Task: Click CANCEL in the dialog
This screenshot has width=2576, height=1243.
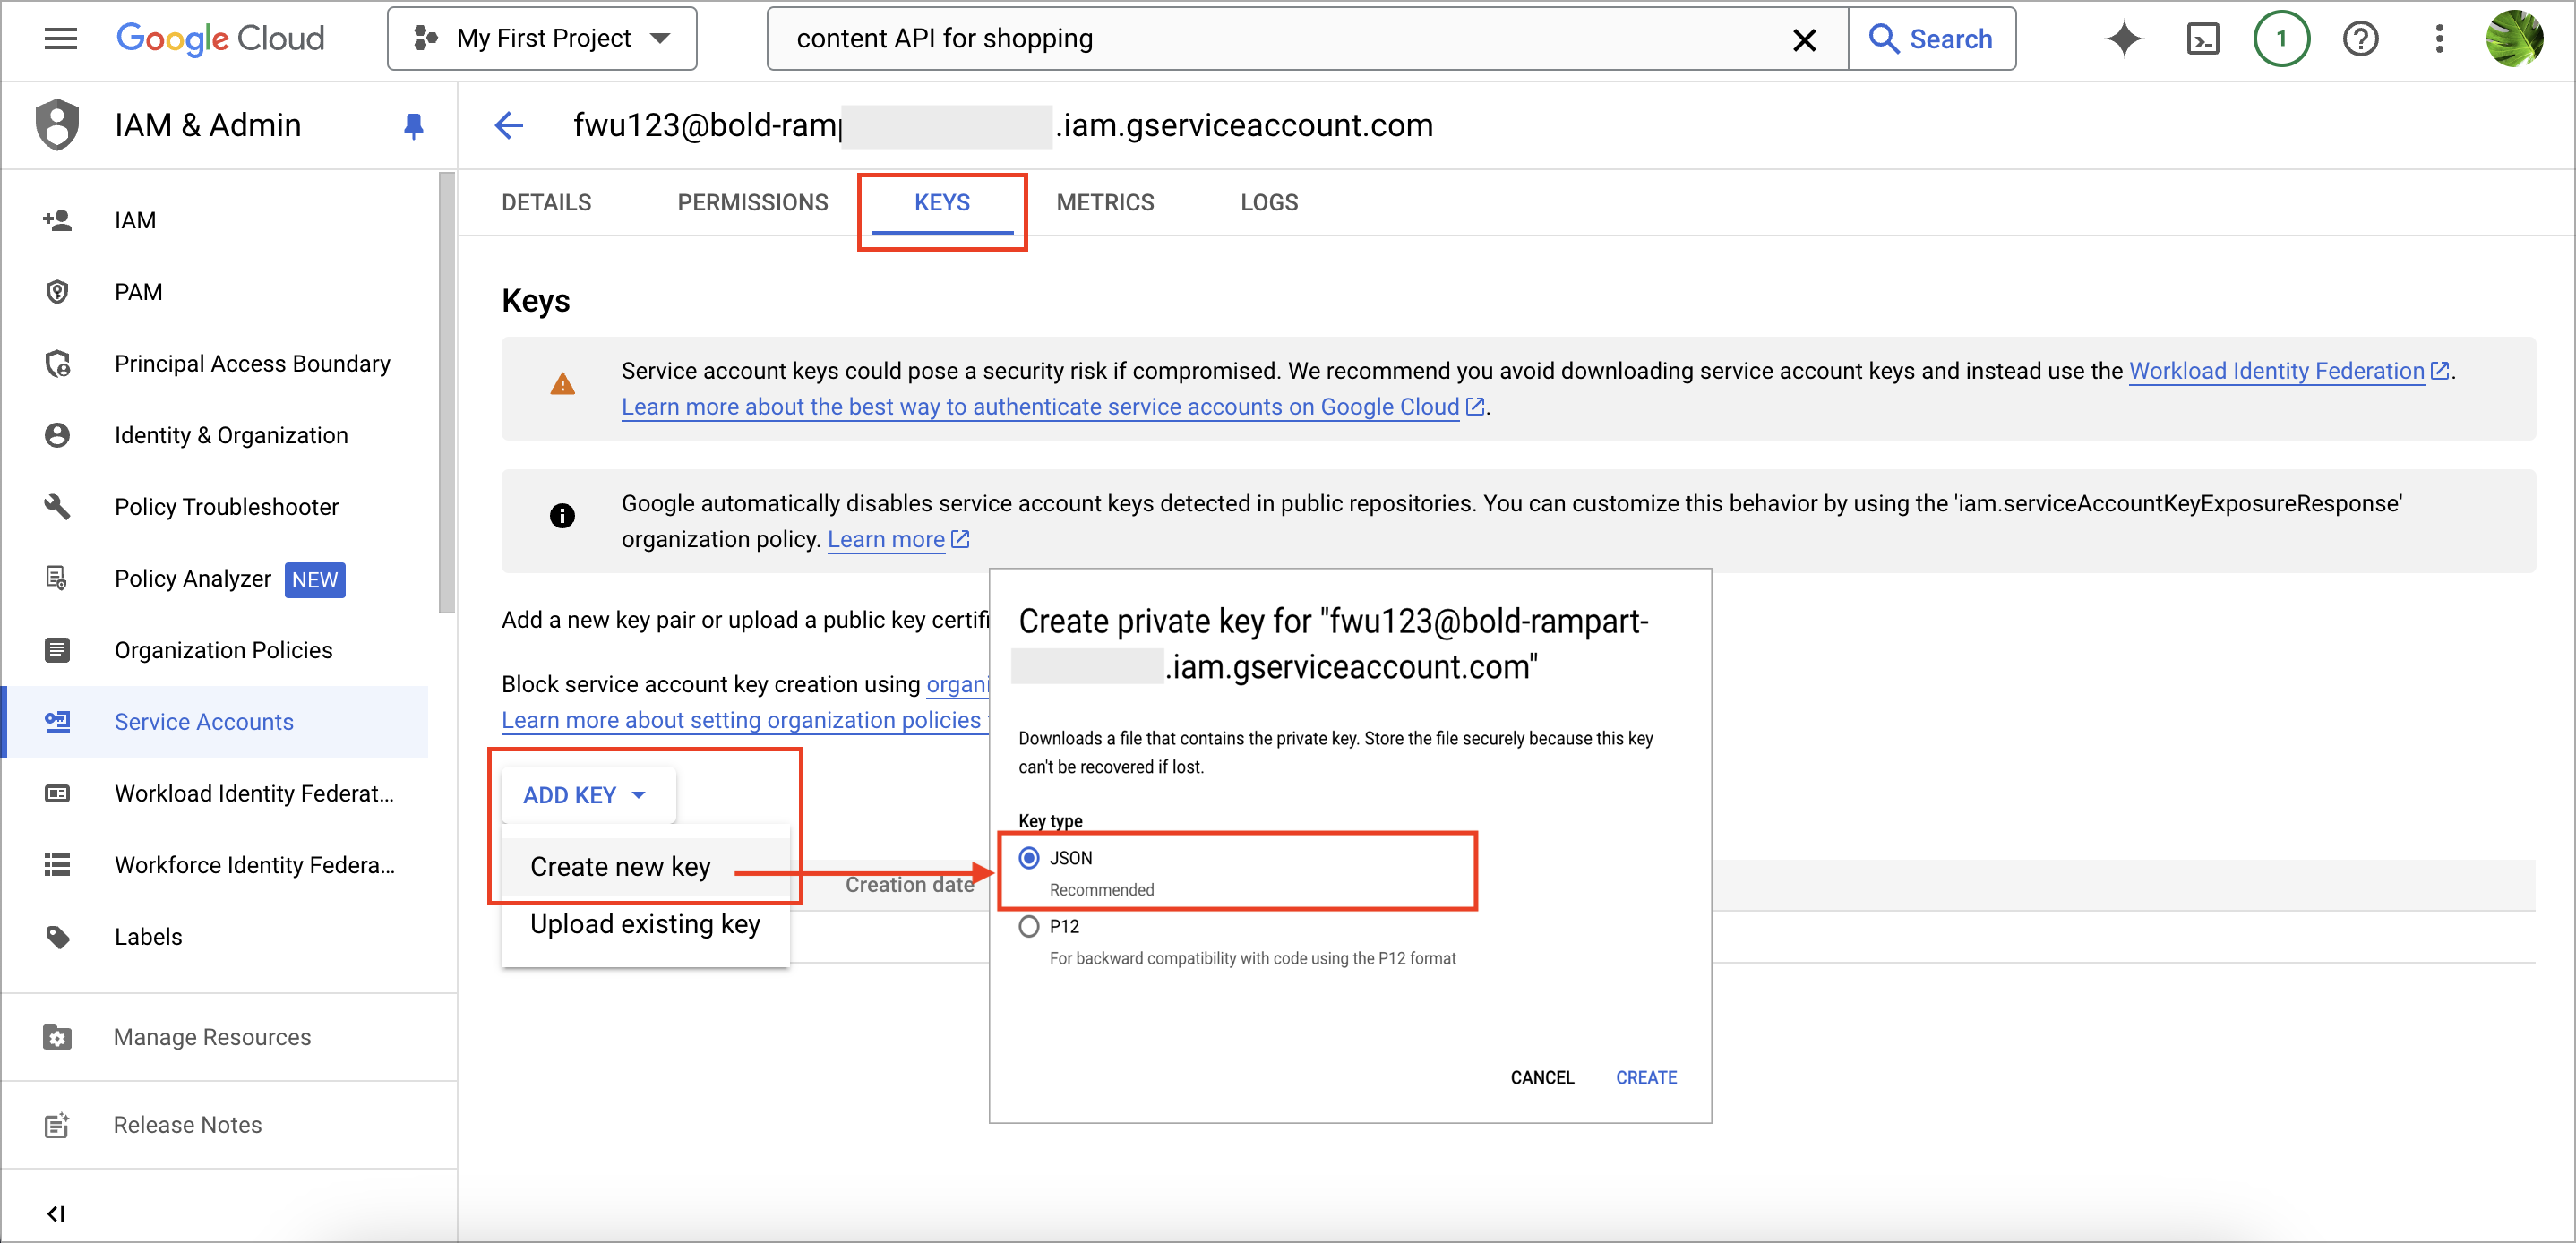Action: point(1541,1078)
